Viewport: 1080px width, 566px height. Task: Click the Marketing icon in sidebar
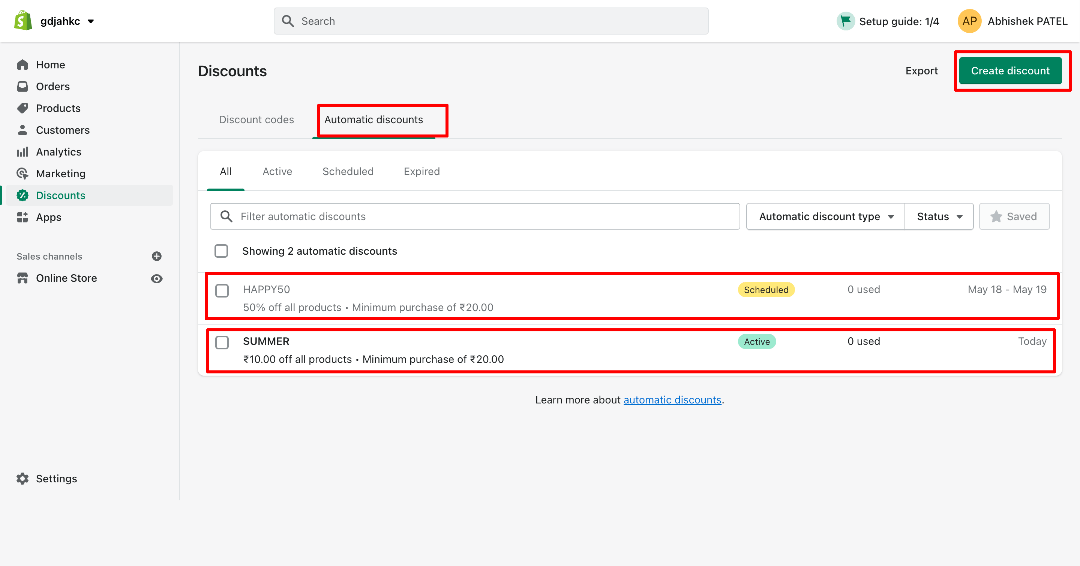tap(23, 174)
